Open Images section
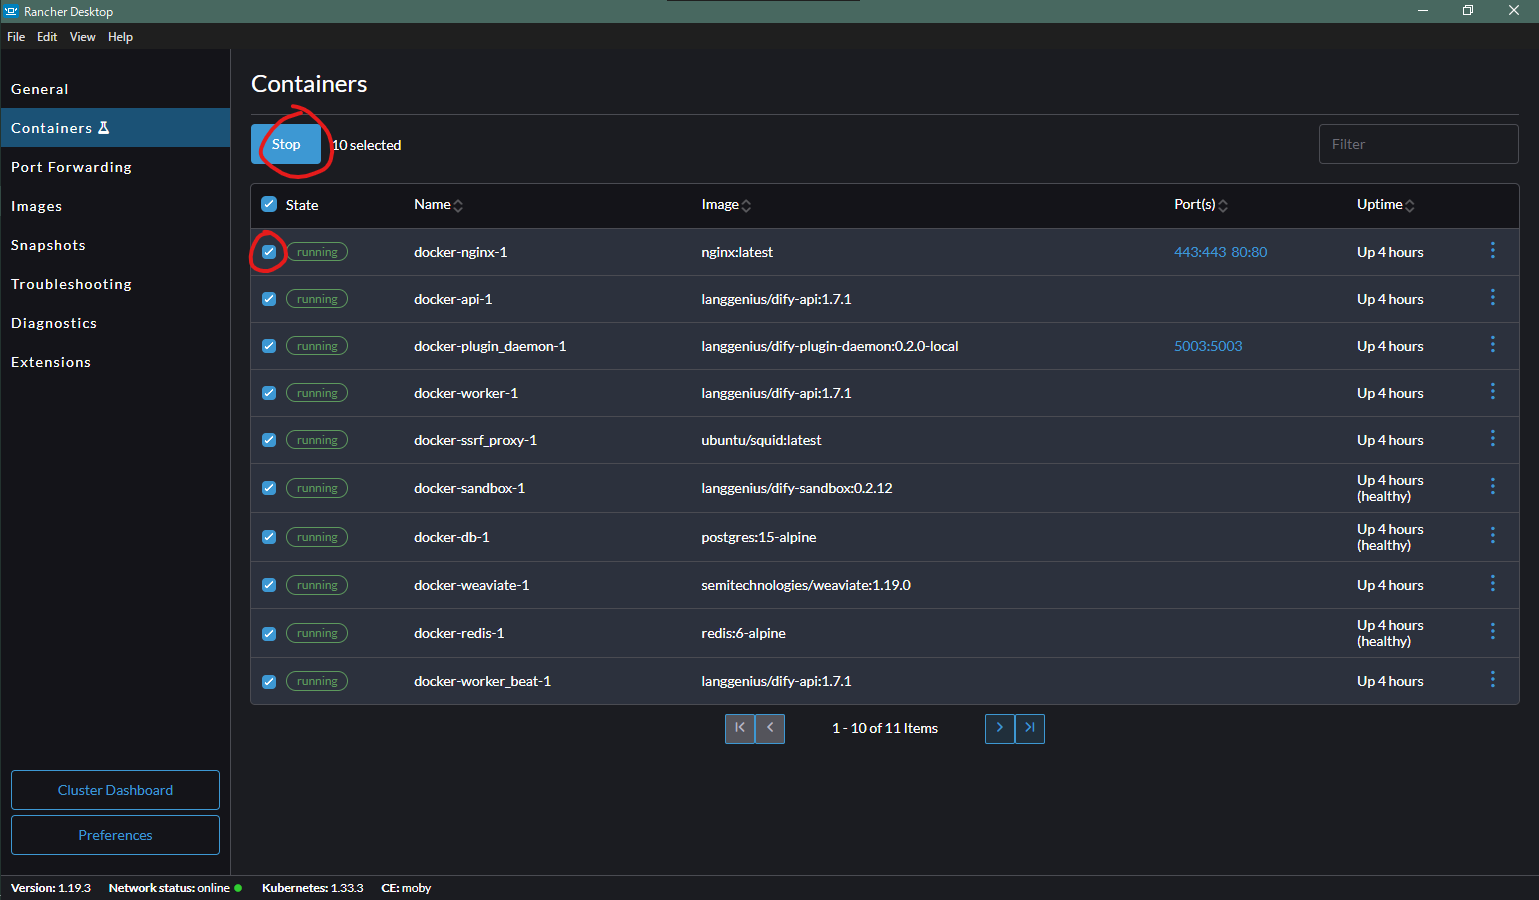 coord(115,206)
